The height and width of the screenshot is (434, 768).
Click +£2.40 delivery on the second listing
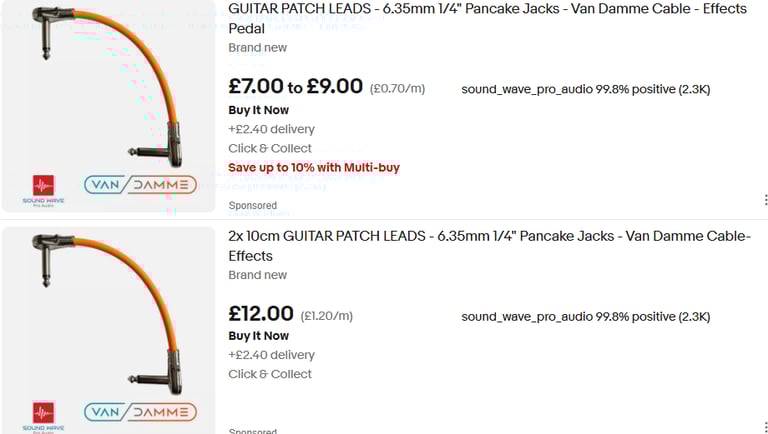(271, 355)
